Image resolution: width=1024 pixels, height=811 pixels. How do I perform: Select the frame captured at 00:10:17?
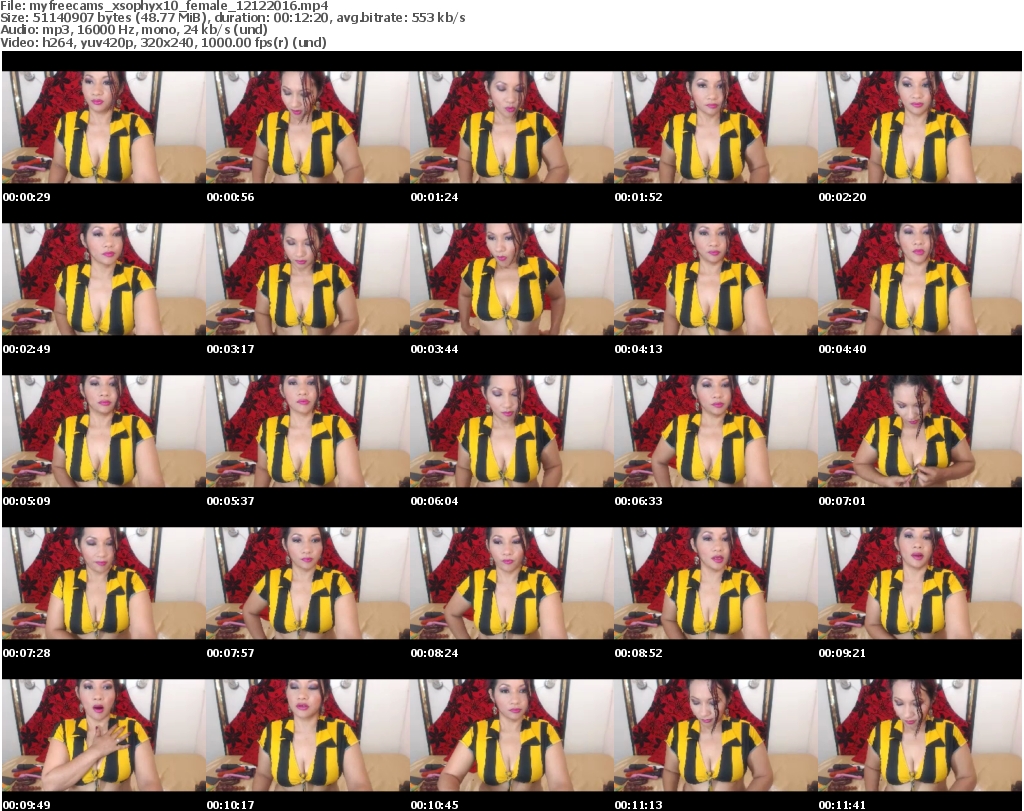coord(308,735)
